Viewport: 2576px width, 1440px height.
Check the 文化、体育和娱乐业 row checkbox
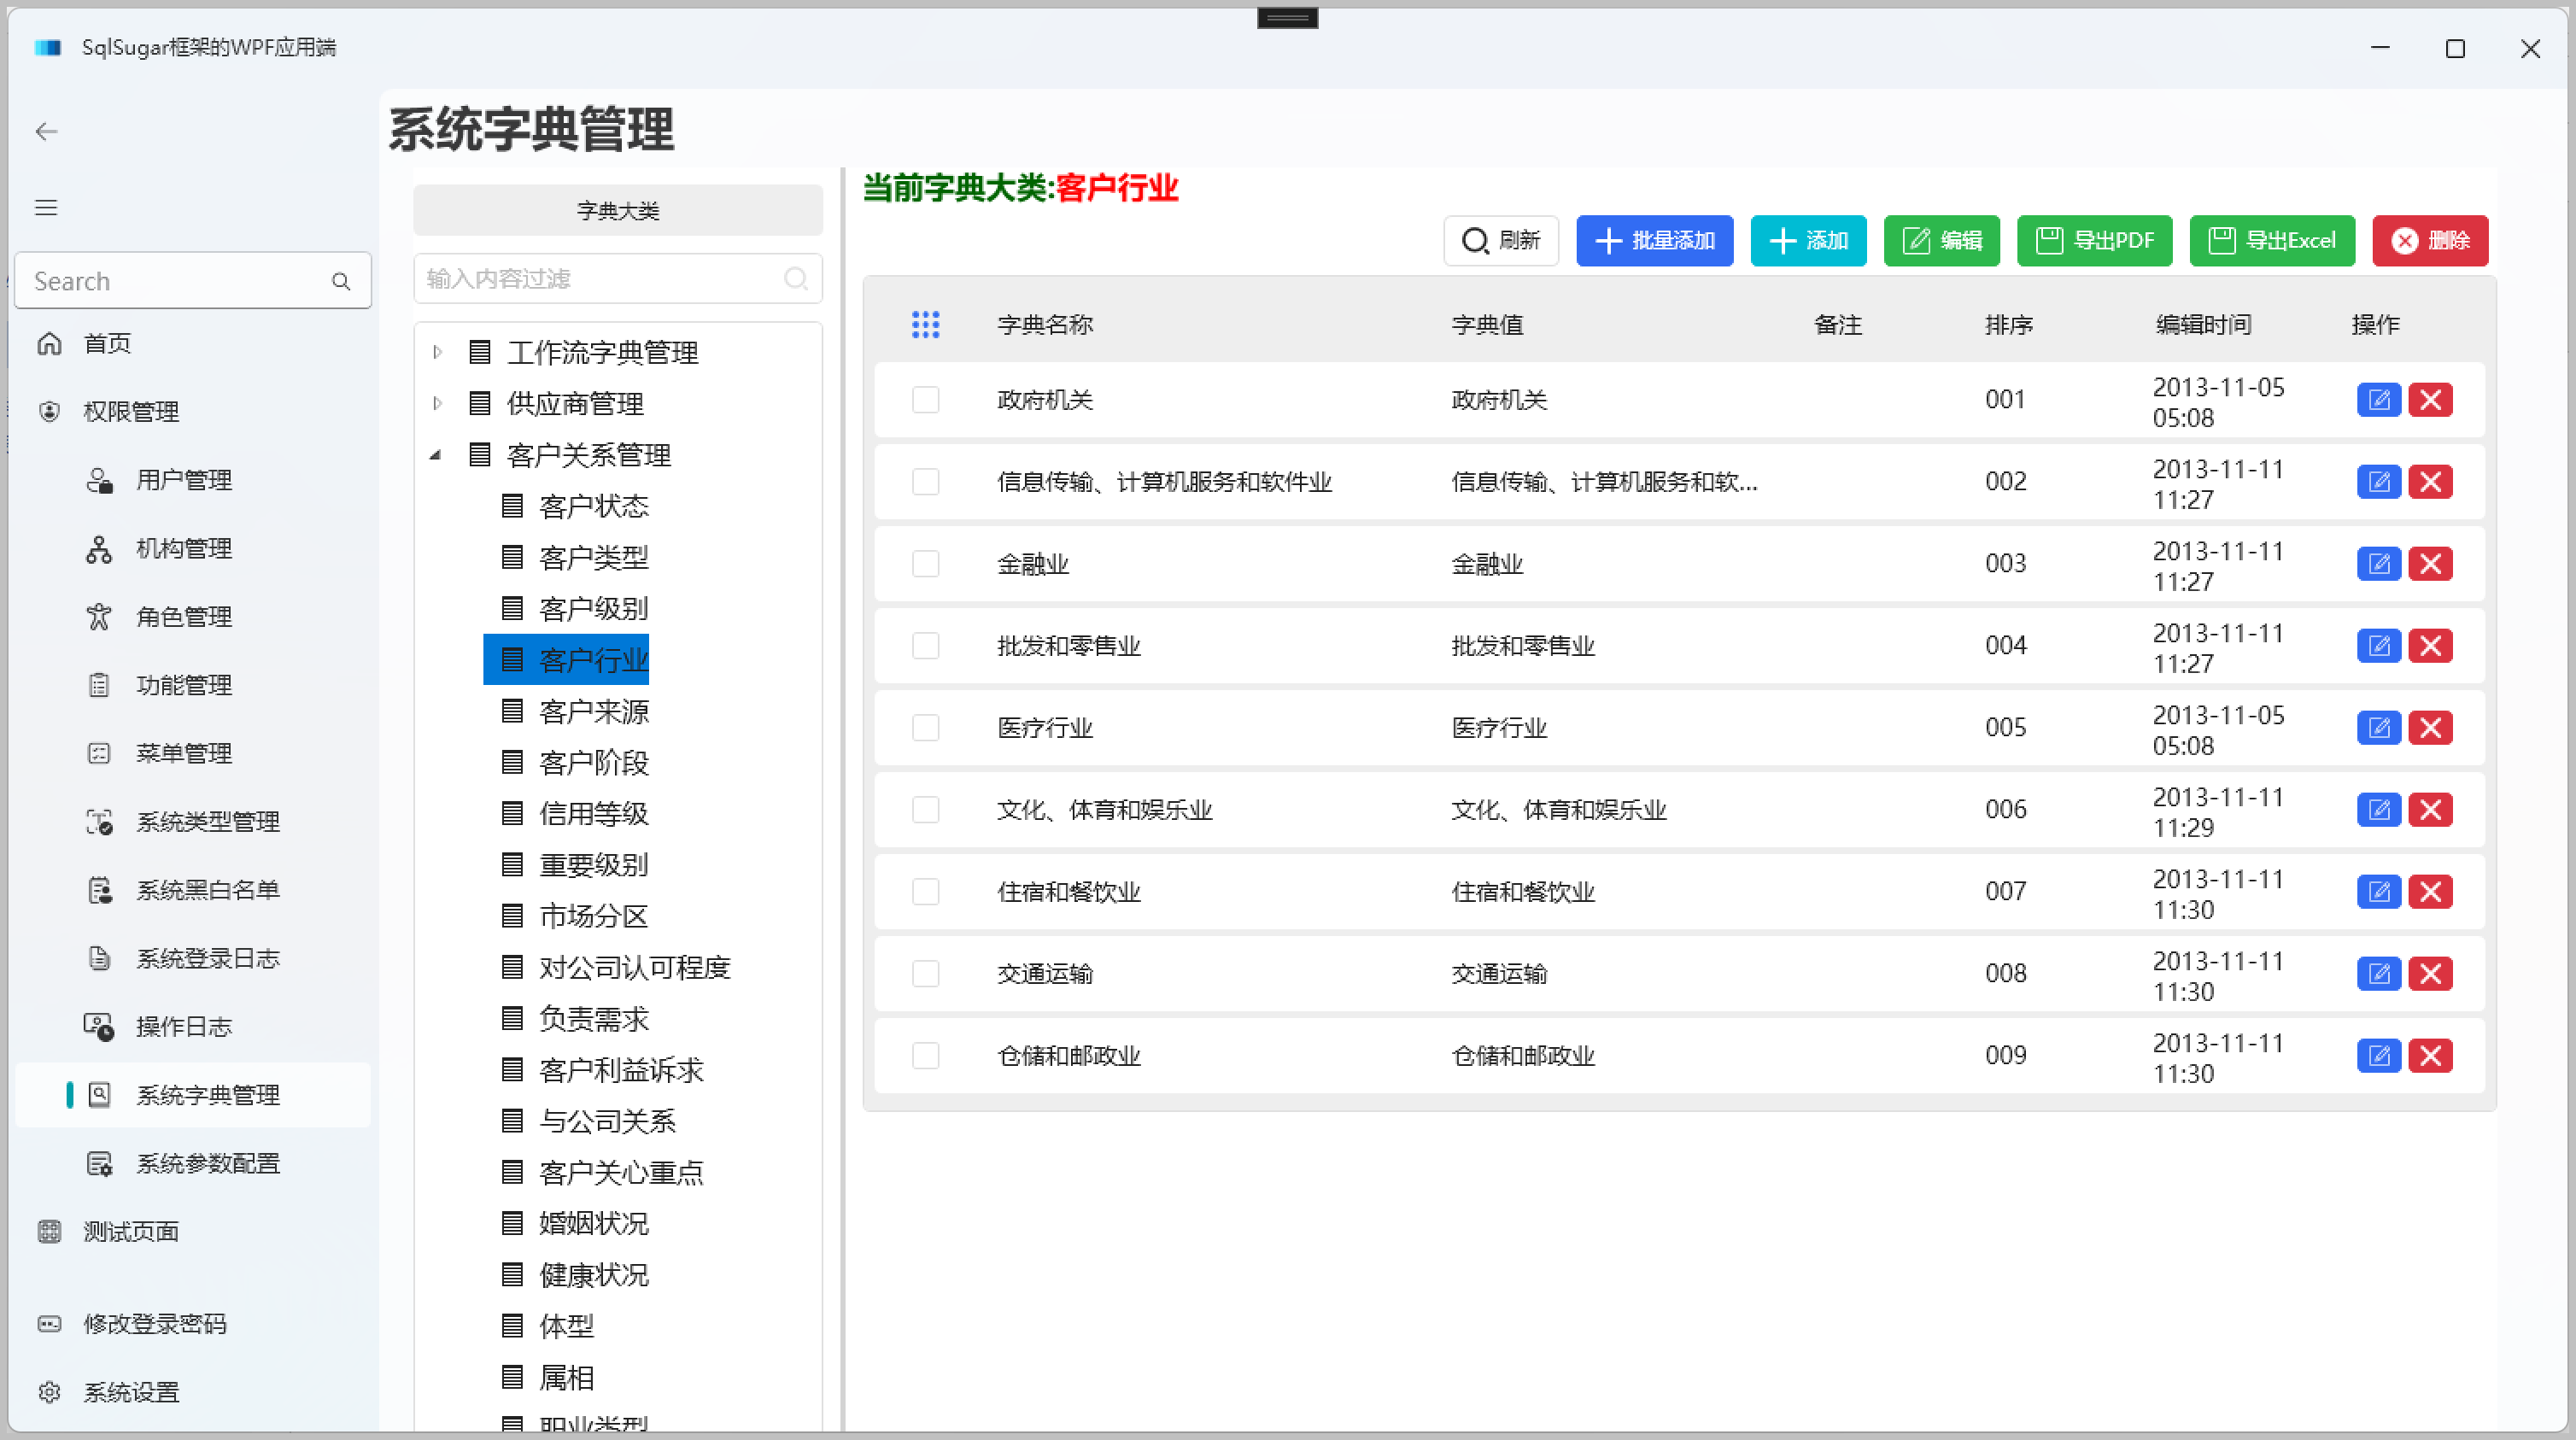pos(925,810)
